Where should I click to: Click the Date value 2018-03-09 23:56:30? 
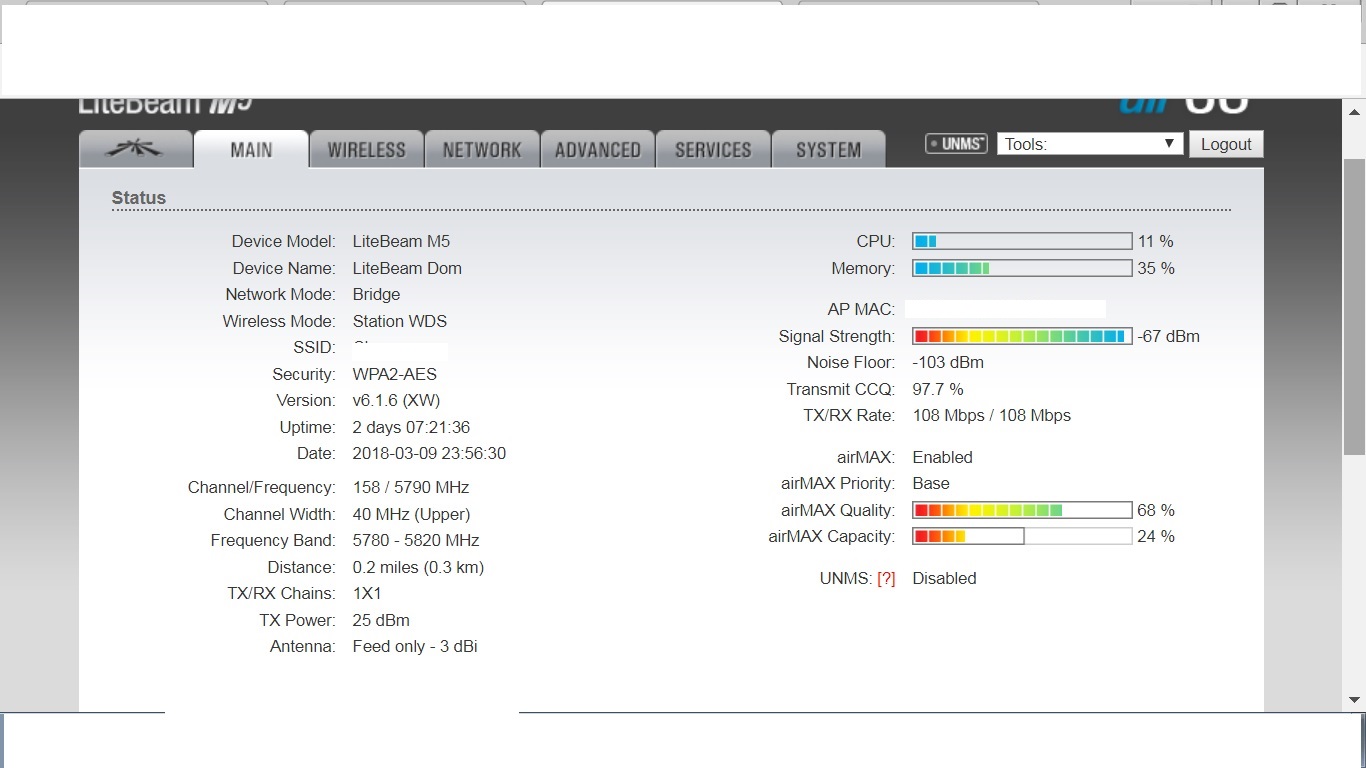pos(429,453)
